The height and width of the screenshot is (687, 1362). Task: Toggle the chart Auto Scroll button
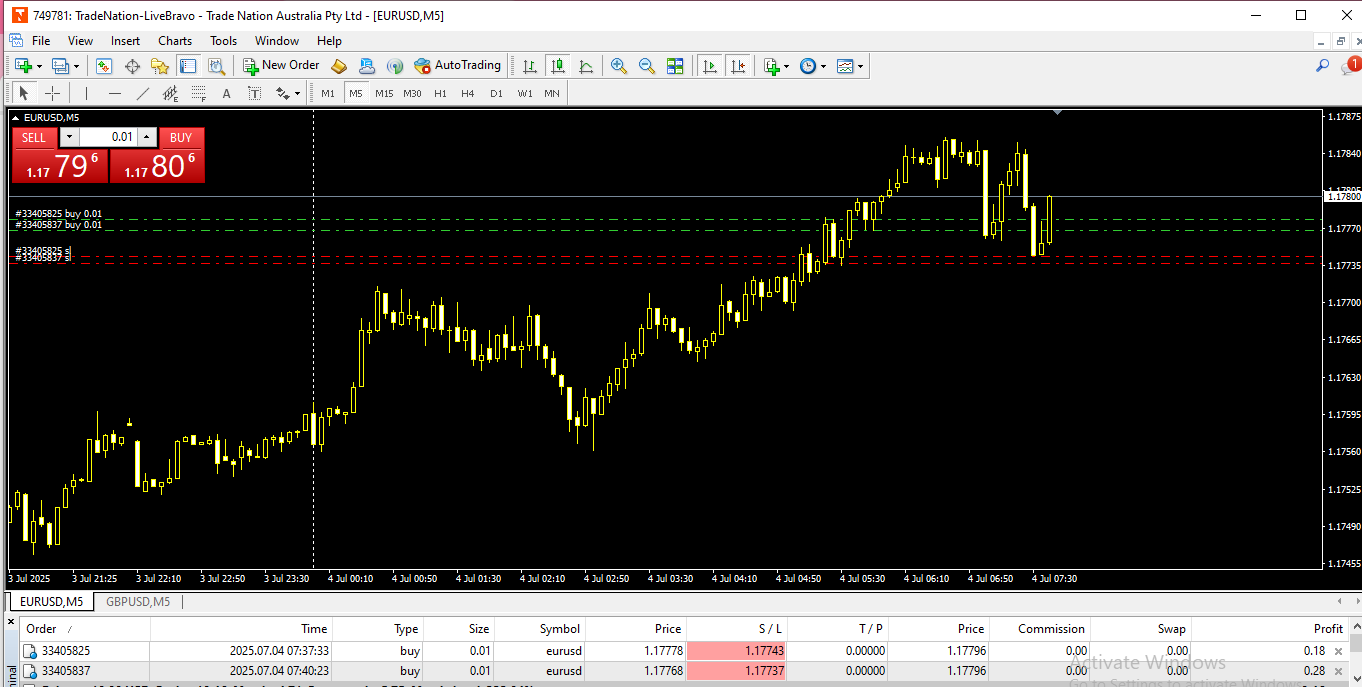tap(709, 66)
